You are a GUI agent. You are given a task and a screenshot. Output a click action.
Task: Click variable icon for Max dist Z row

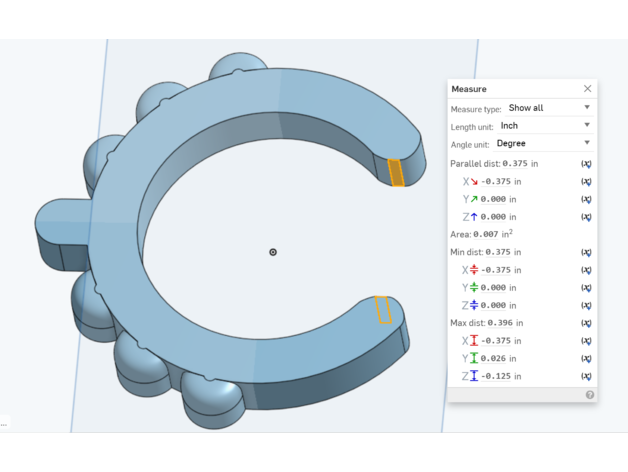(x=586, y=376)
